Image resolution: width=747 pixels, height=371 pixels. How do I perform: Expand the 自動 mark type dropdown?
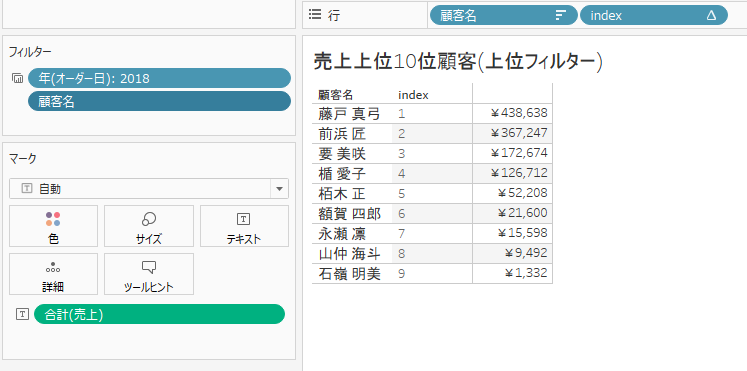click(x=279, y=189)
